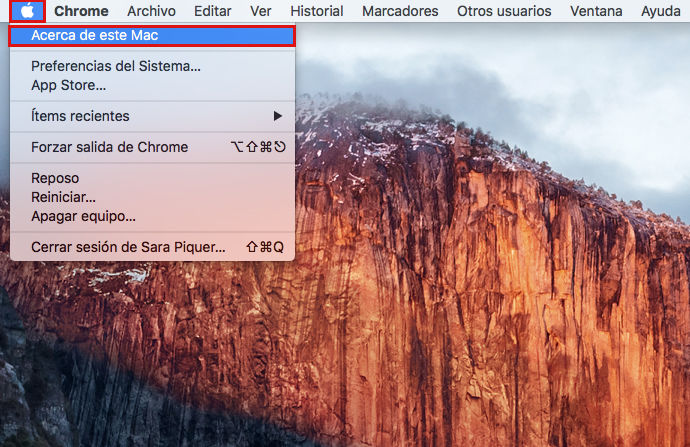Open the Otros usuarios menu
690x447 pixels.
pyautogui.click(x=504, y=11)
